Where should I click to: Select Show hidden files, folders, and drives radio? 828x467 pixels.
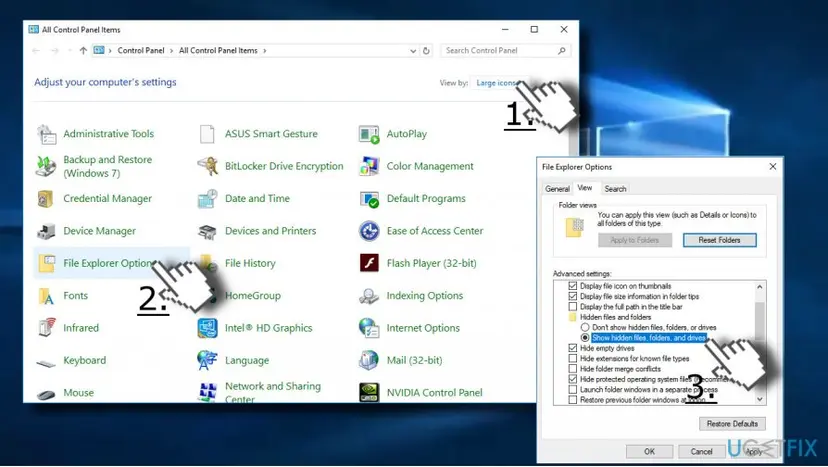(x=585, y=338)
